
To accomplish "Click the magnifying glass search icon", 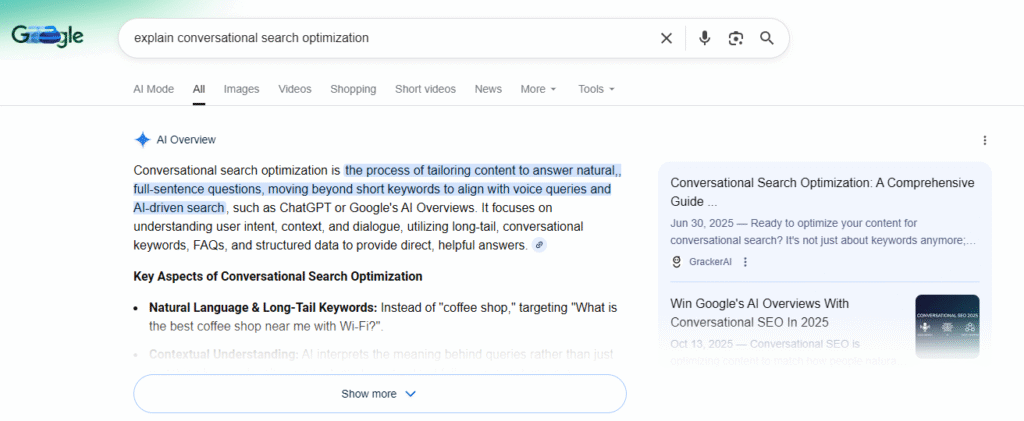I will tap(767, 38).
